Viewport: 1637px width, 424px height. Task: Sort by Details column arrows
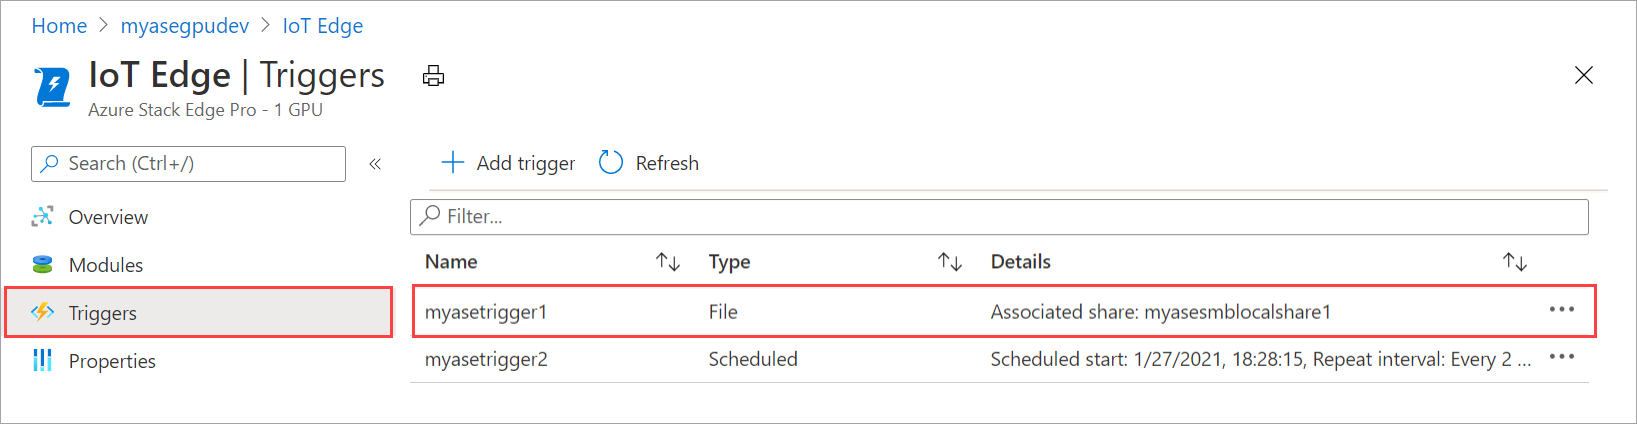[1515, 262]
